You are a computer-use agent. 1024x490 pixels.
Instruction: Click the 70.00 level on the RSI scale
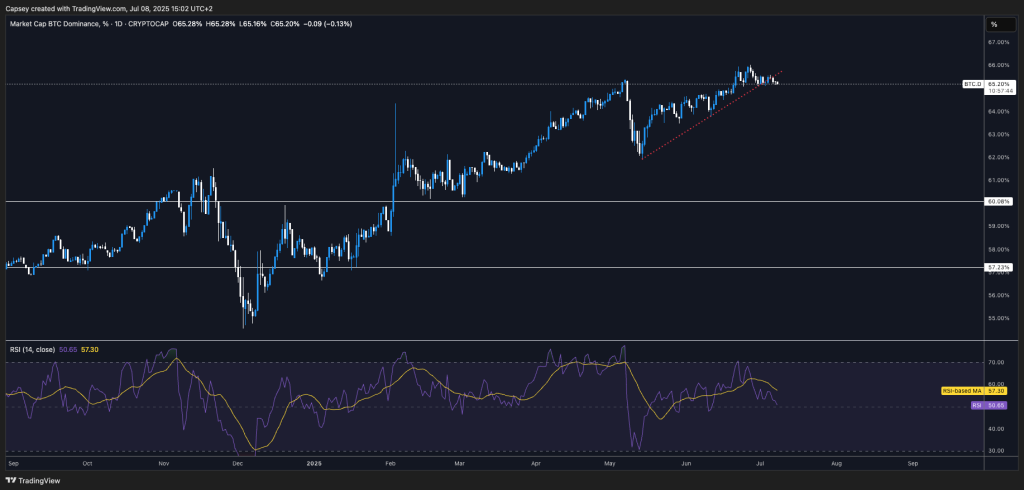pyautogui.click(x=996, y=362)
